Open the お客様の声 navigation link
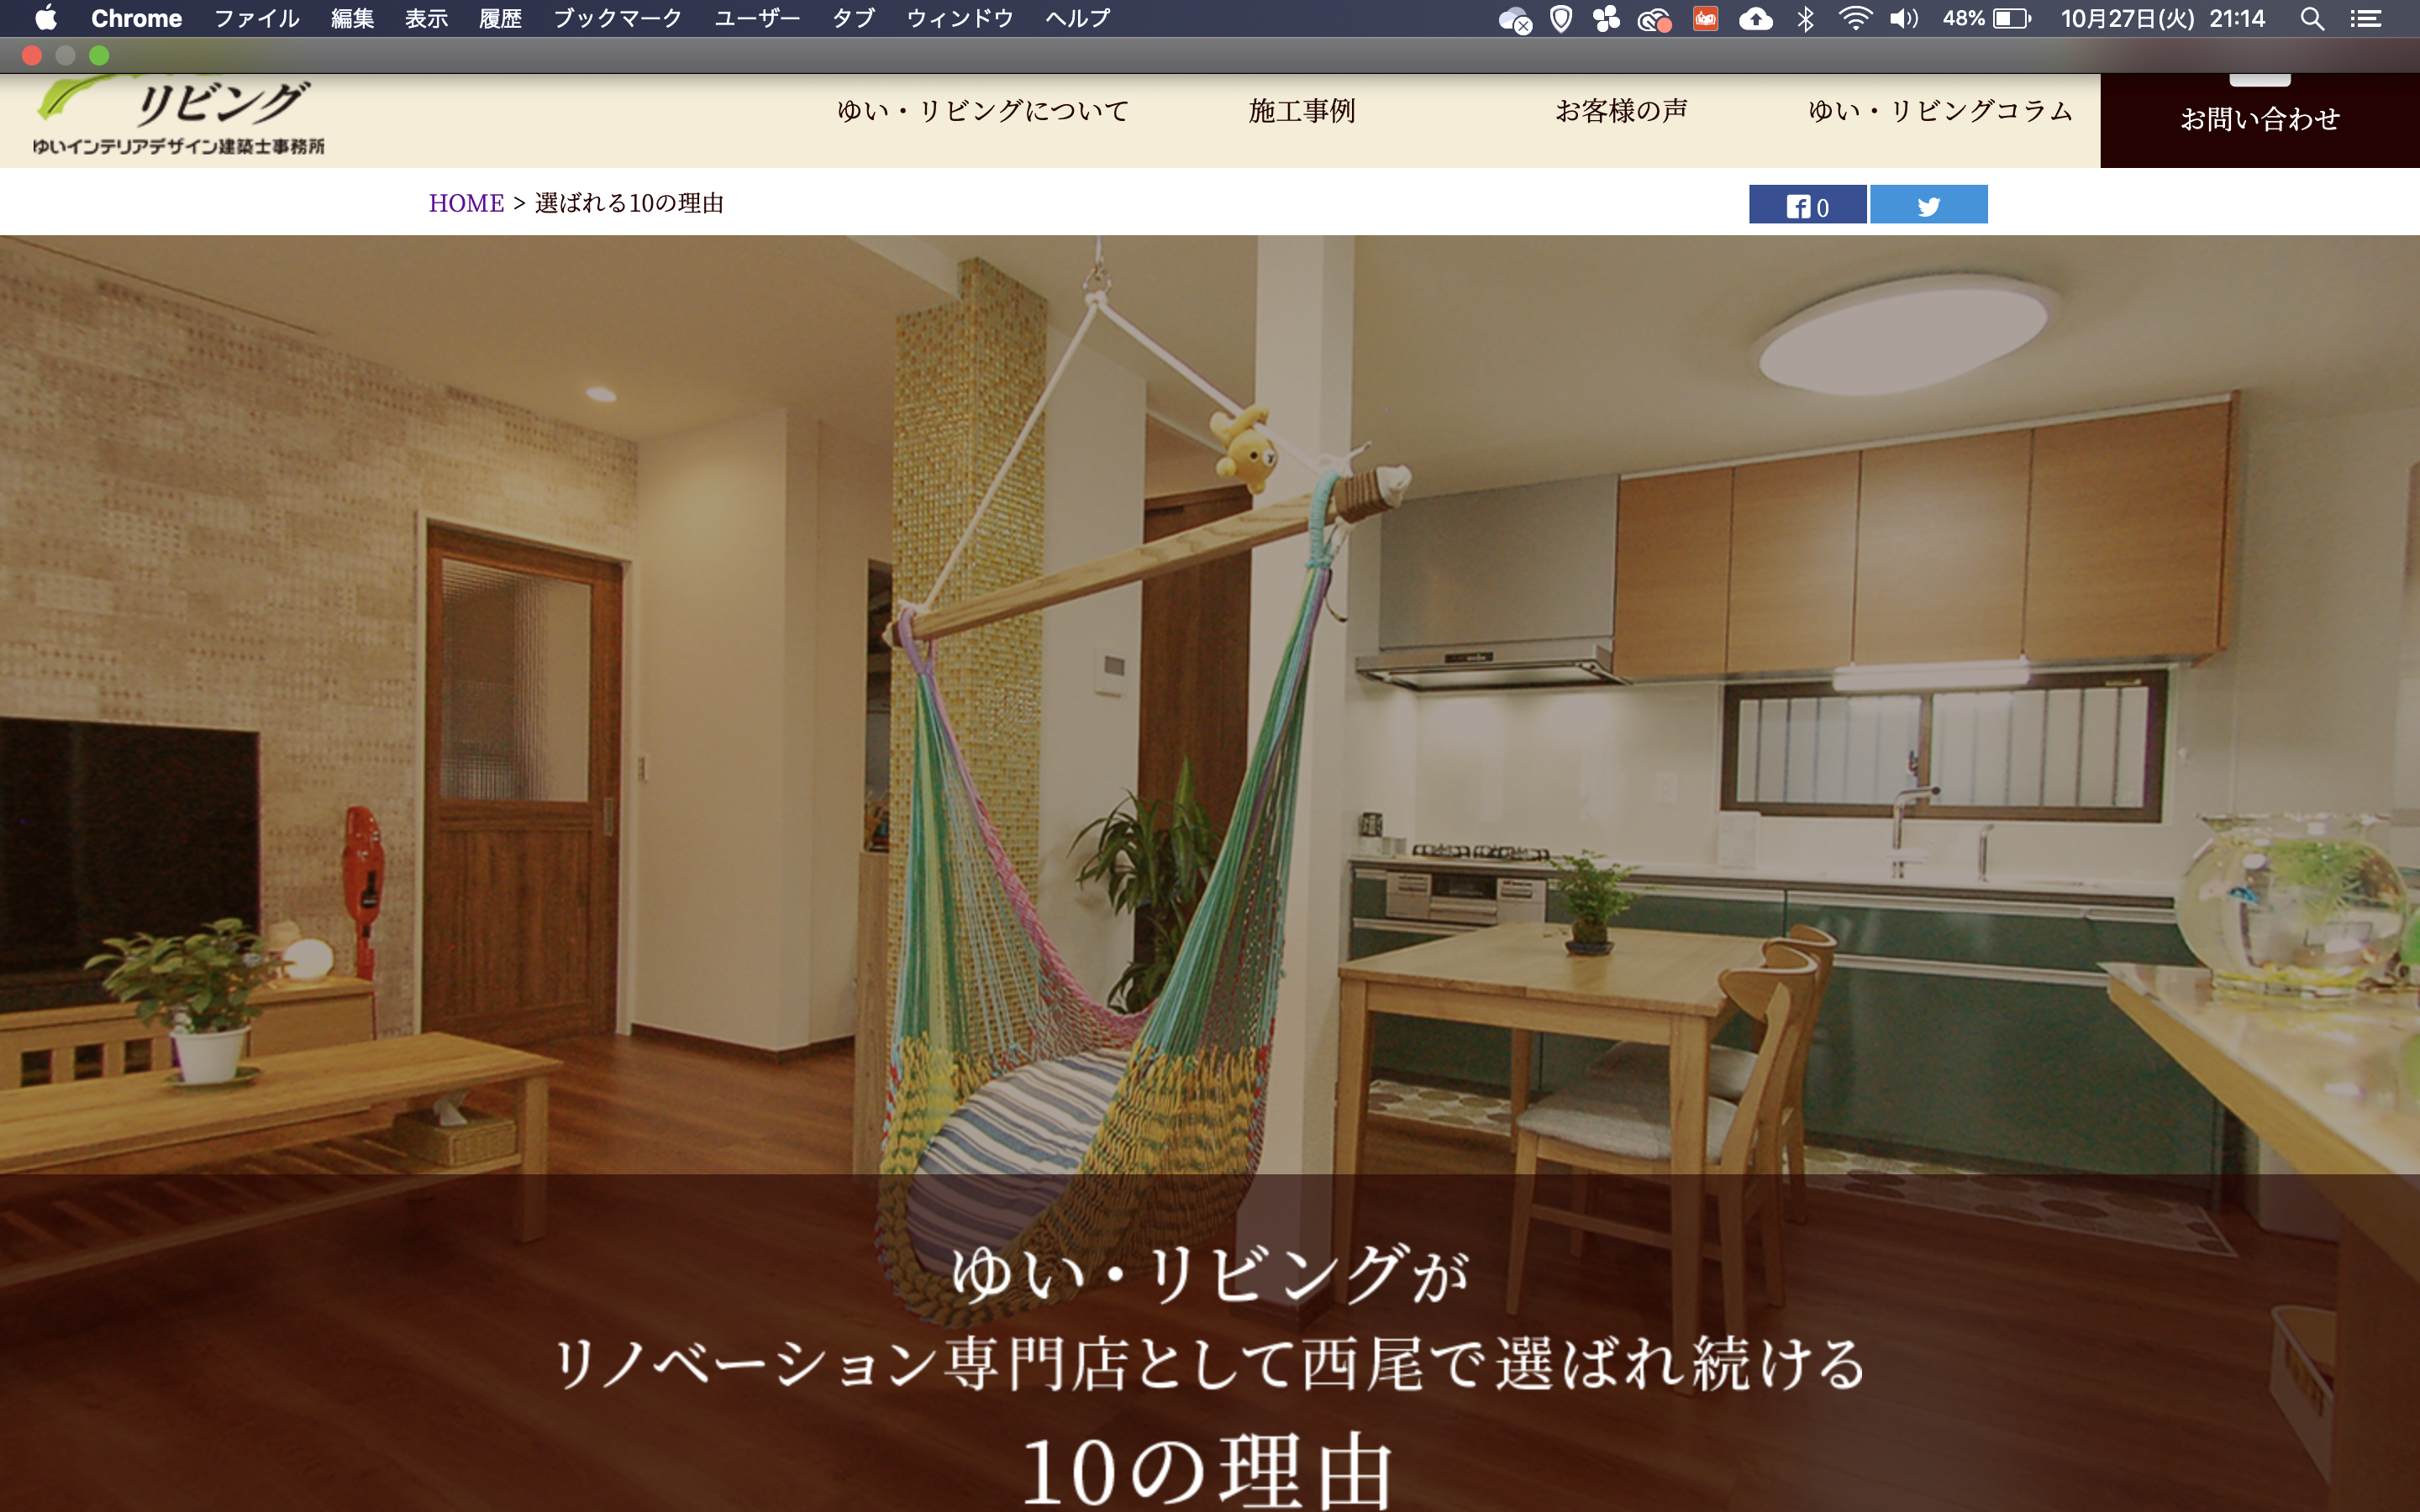Image resolution: width=2420 pixels, height=1512 pixels. 1621,111
